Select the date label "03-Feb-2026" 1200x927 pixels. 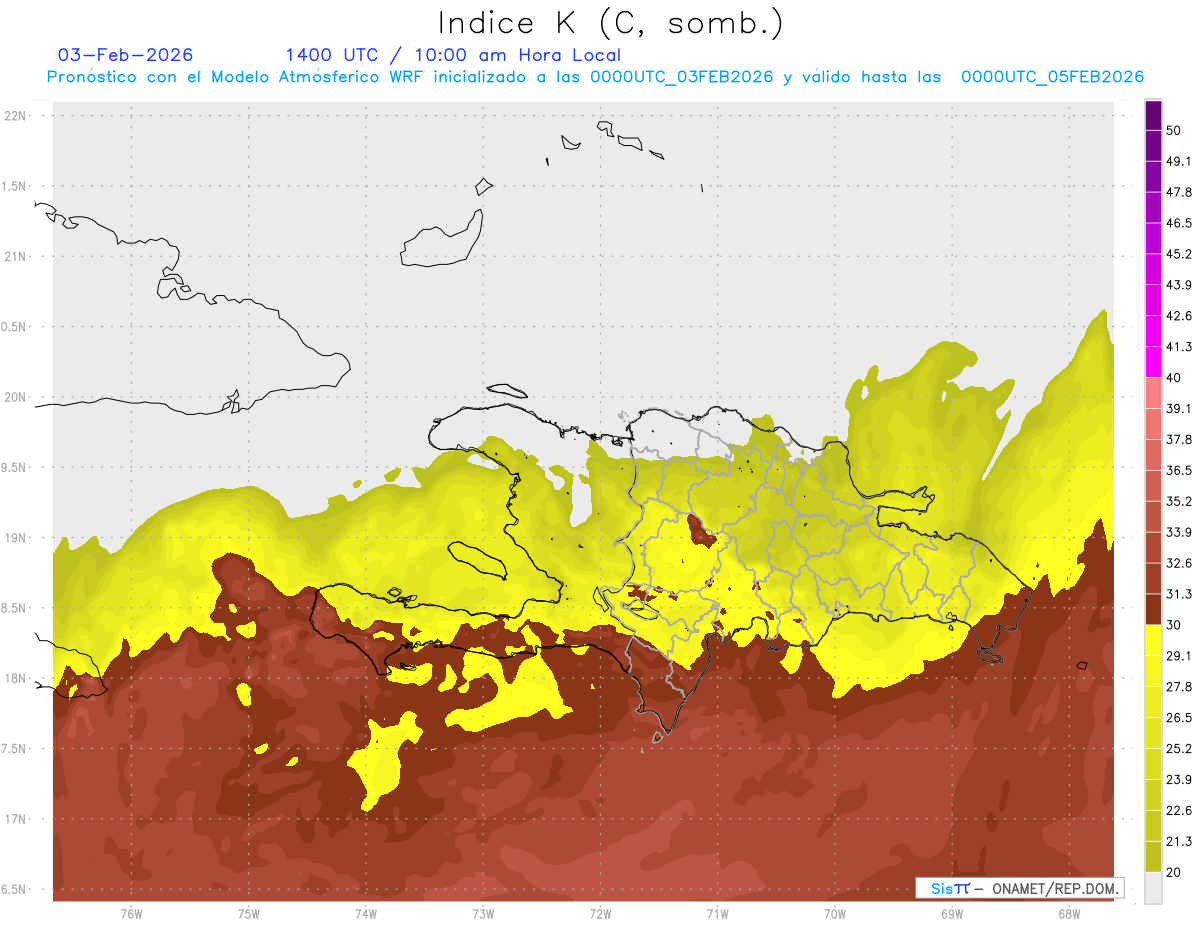pyautogui.click(x=126, y=55)
